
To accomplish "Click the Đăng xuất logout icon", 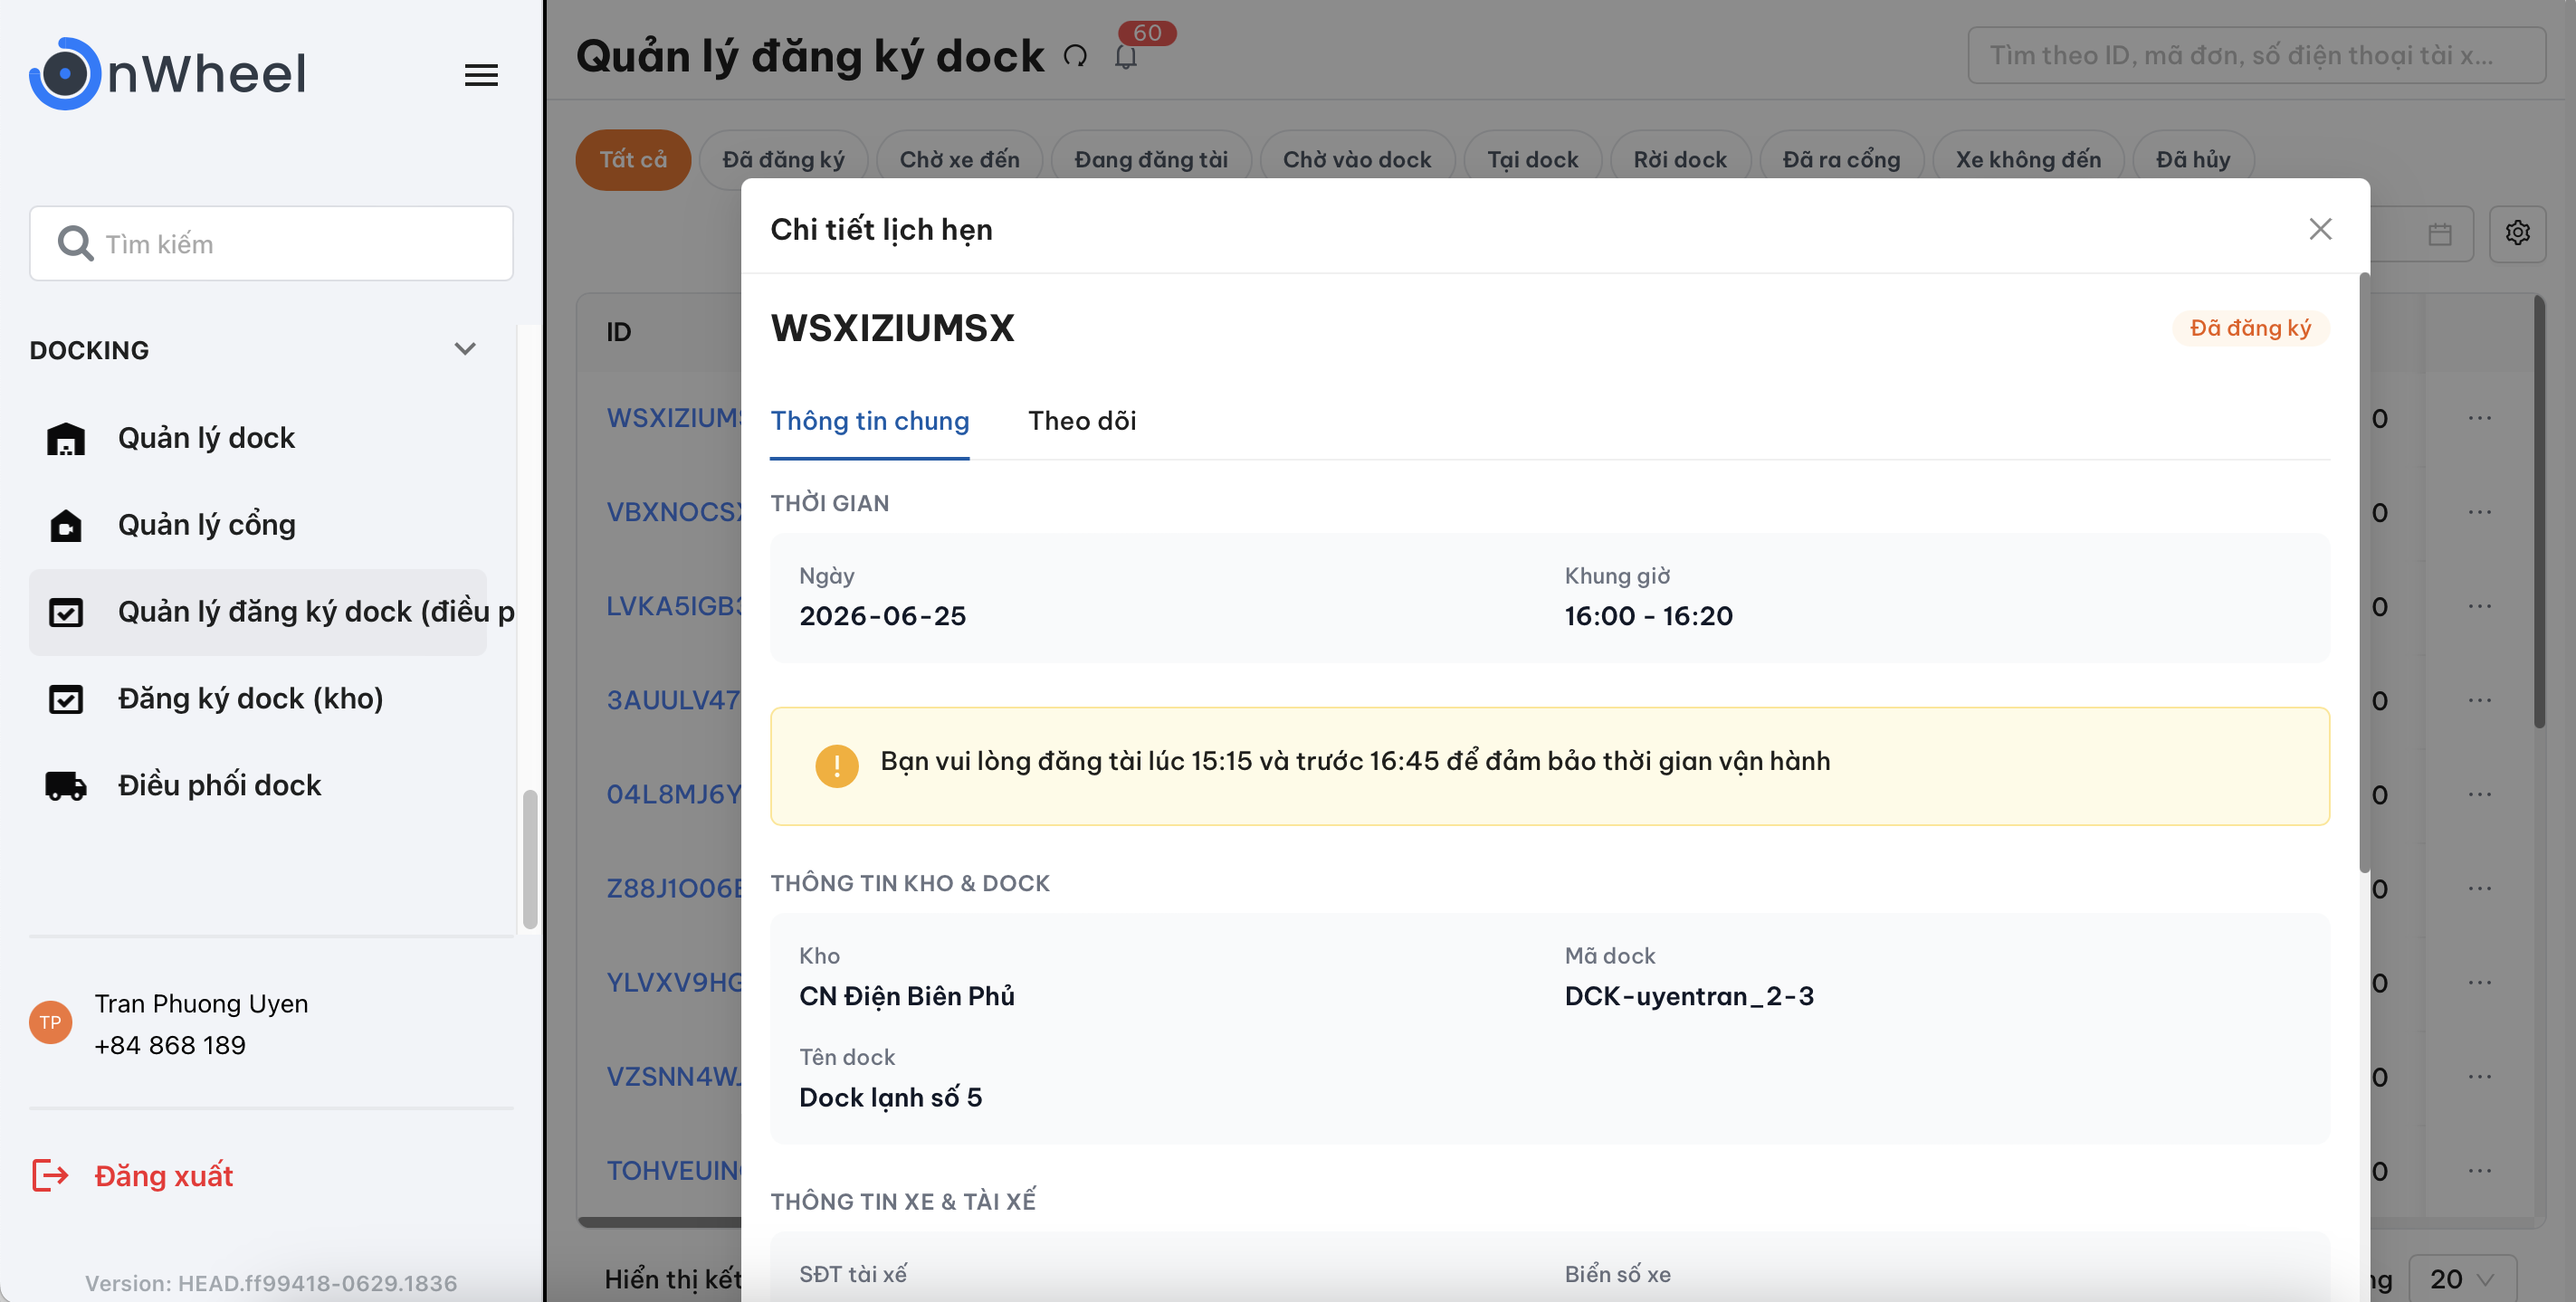I will 50,1175.
